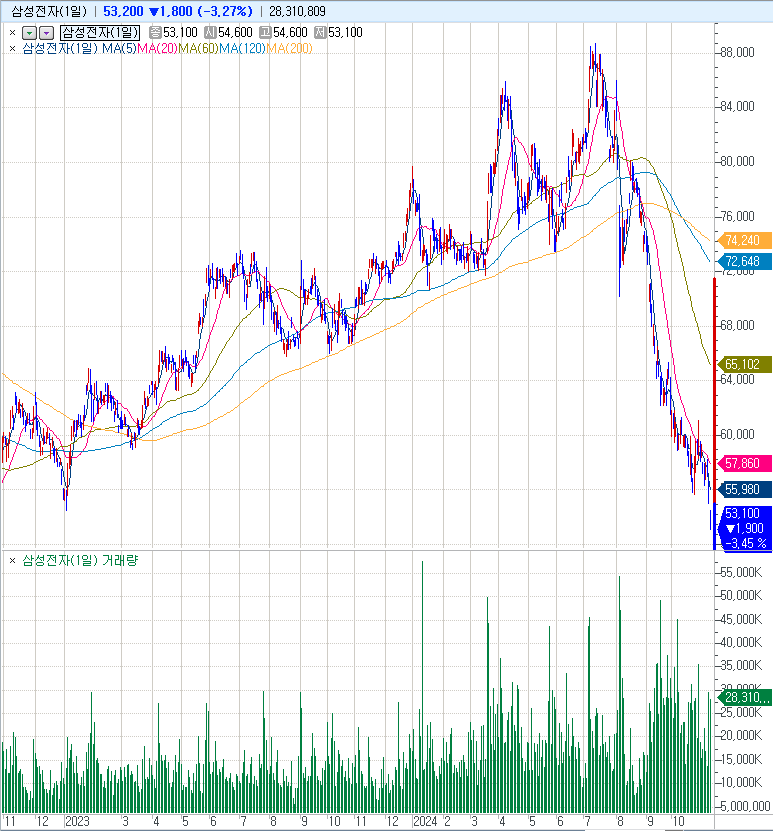Remove the moving average indicator row
This screenshot has width=773, height=831.
[12, 48]
